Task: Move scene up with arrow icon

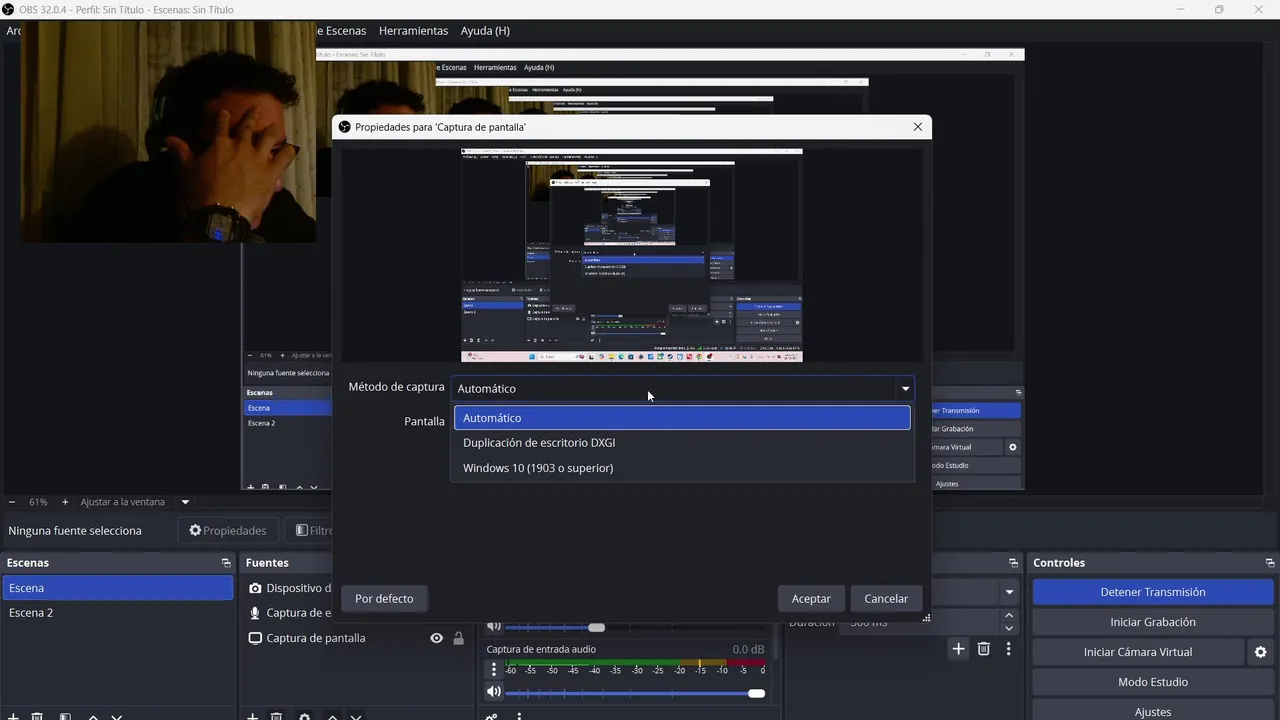Action: click(93, 716)
